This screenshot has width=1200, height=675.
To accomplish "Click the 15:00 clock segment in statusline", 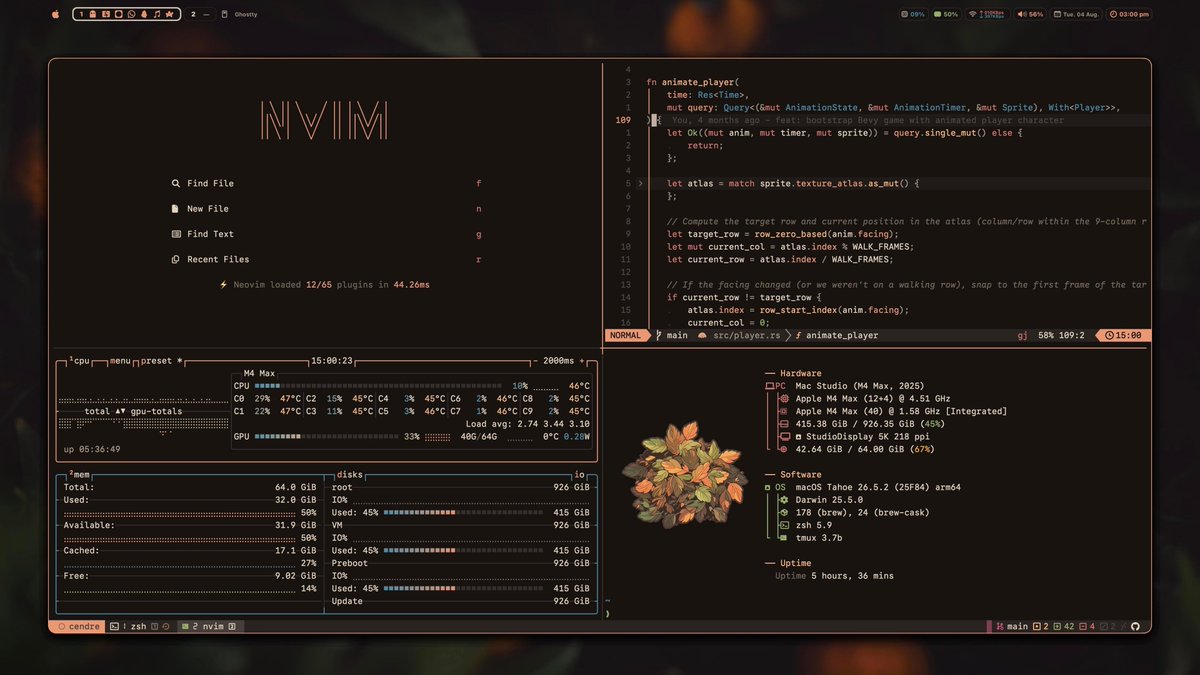I will tap(1123, 335).
